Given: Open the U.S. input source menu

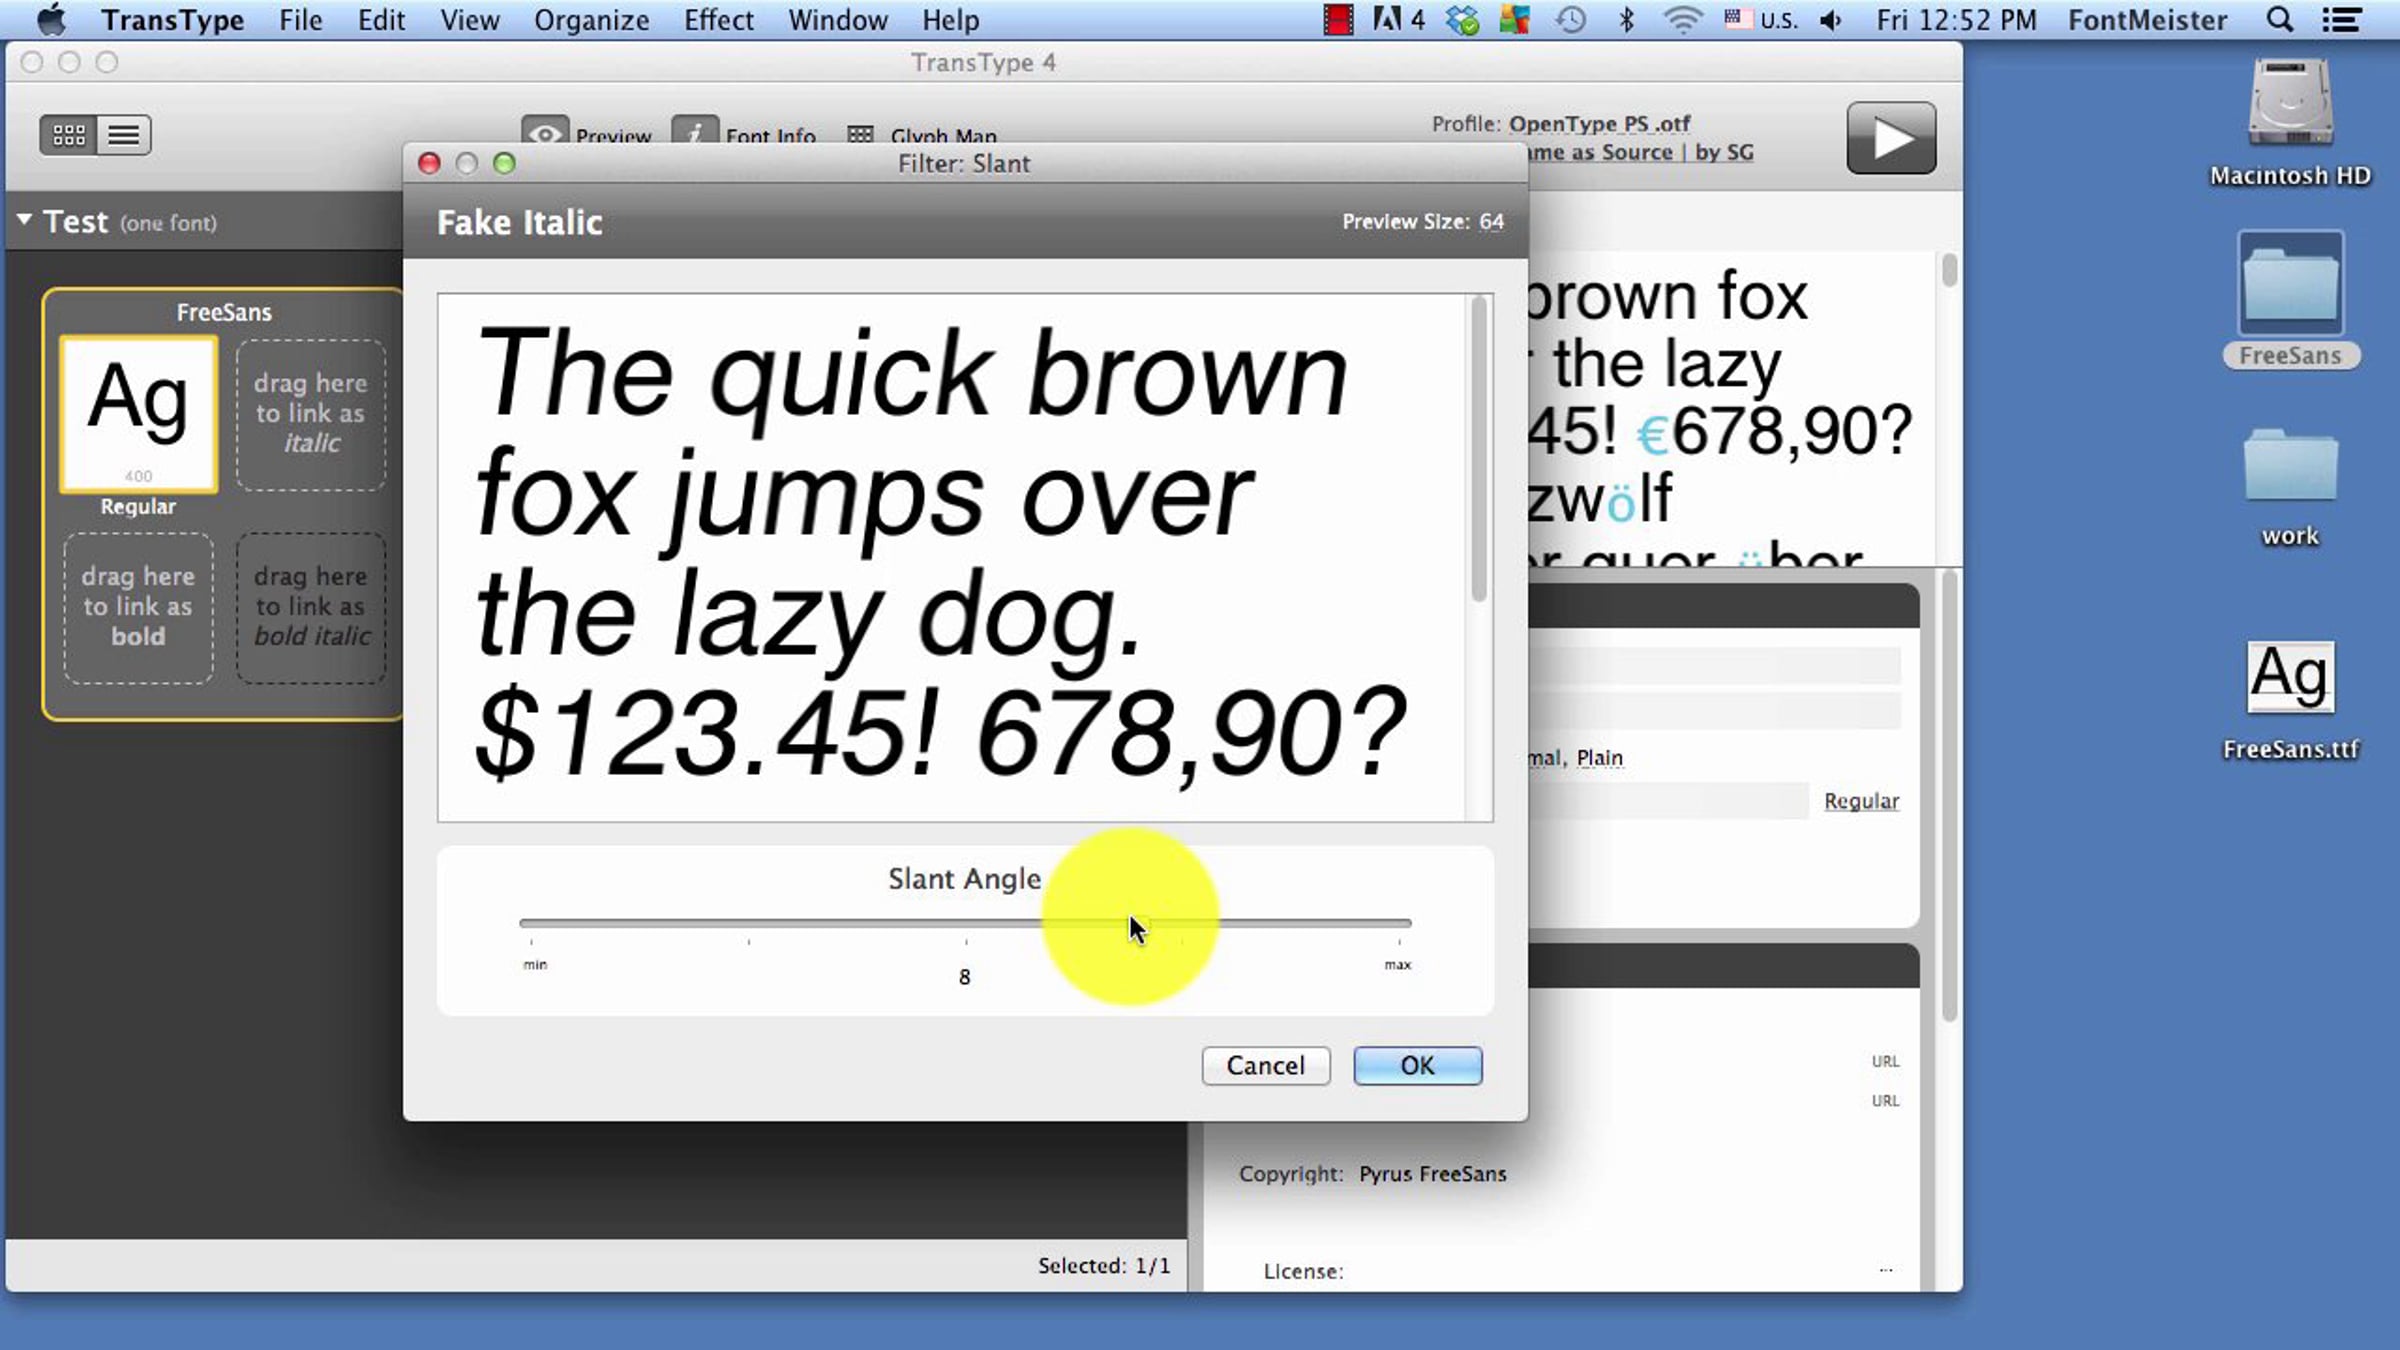Looking at the screenshot, I should point(1761,20).
